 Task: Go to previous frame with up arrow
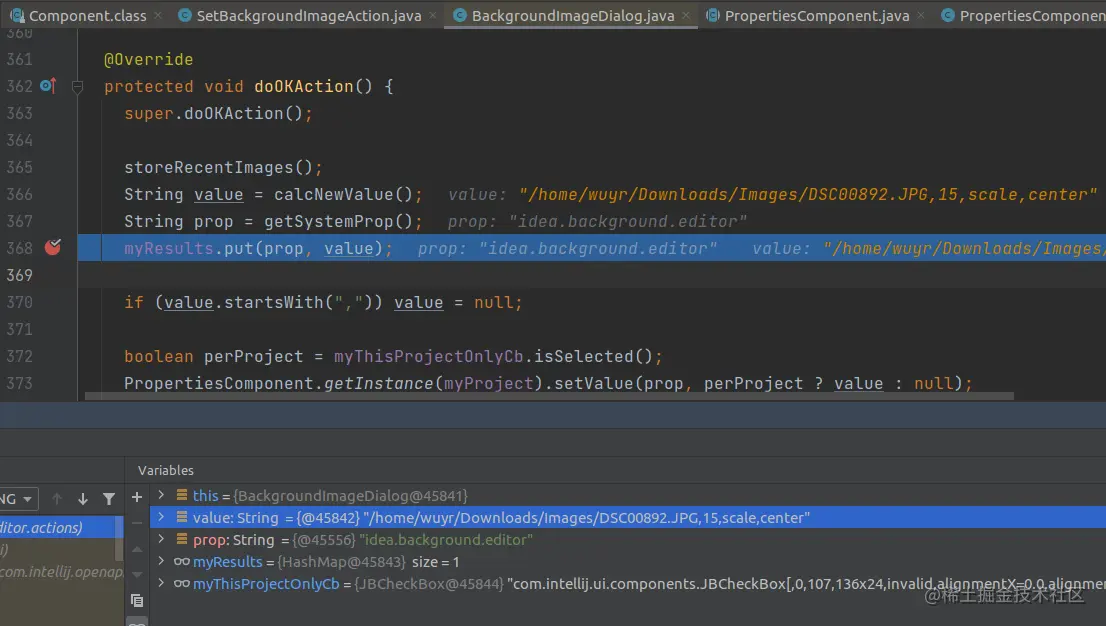[57, 499]
